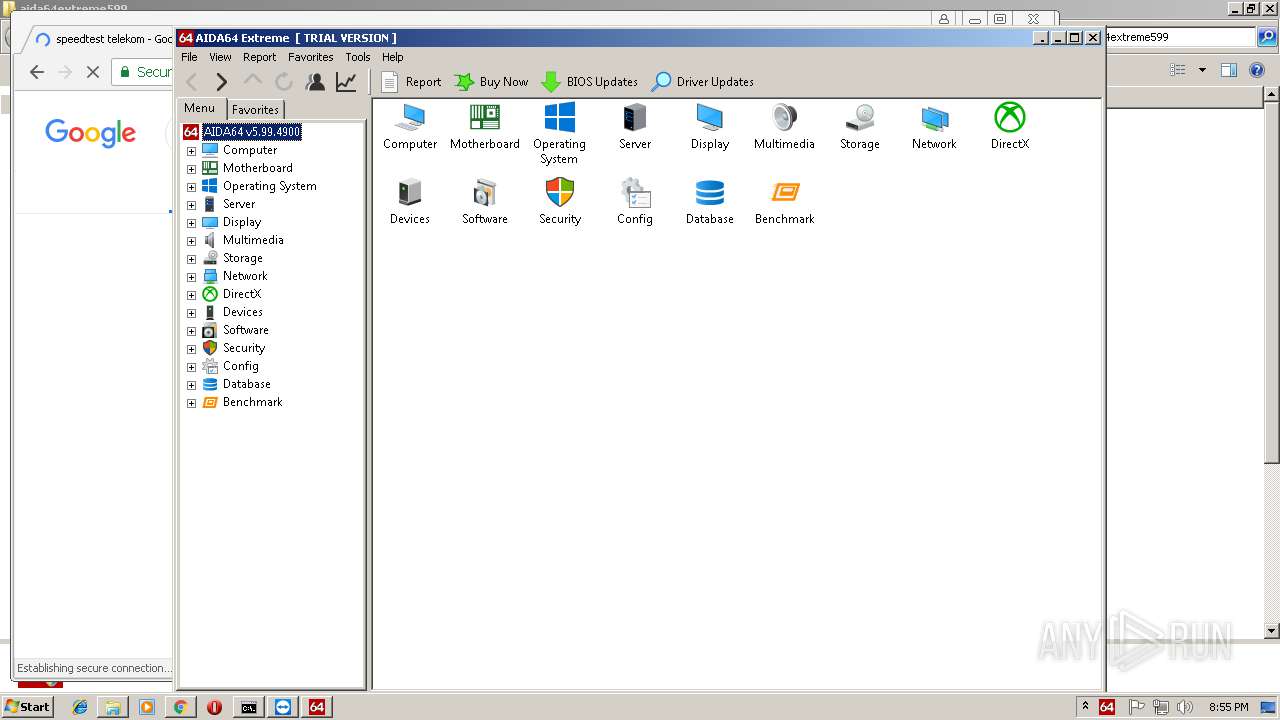Open the Display icon in main pane
1280x720 pixels.
click(710, 118)
